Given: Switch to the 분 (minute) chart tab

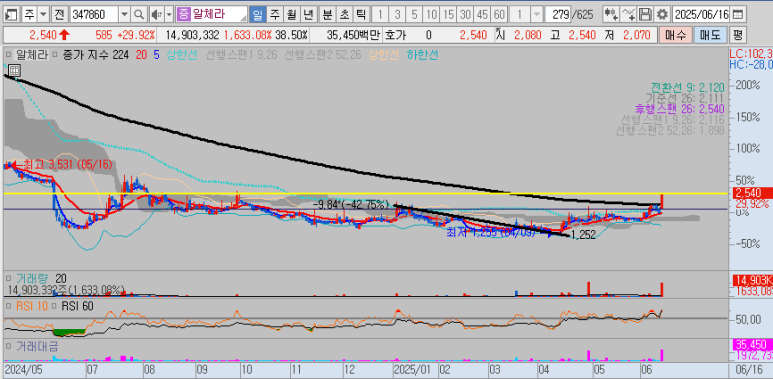Looking at the screenshot, I should click(x=327, y=14).
